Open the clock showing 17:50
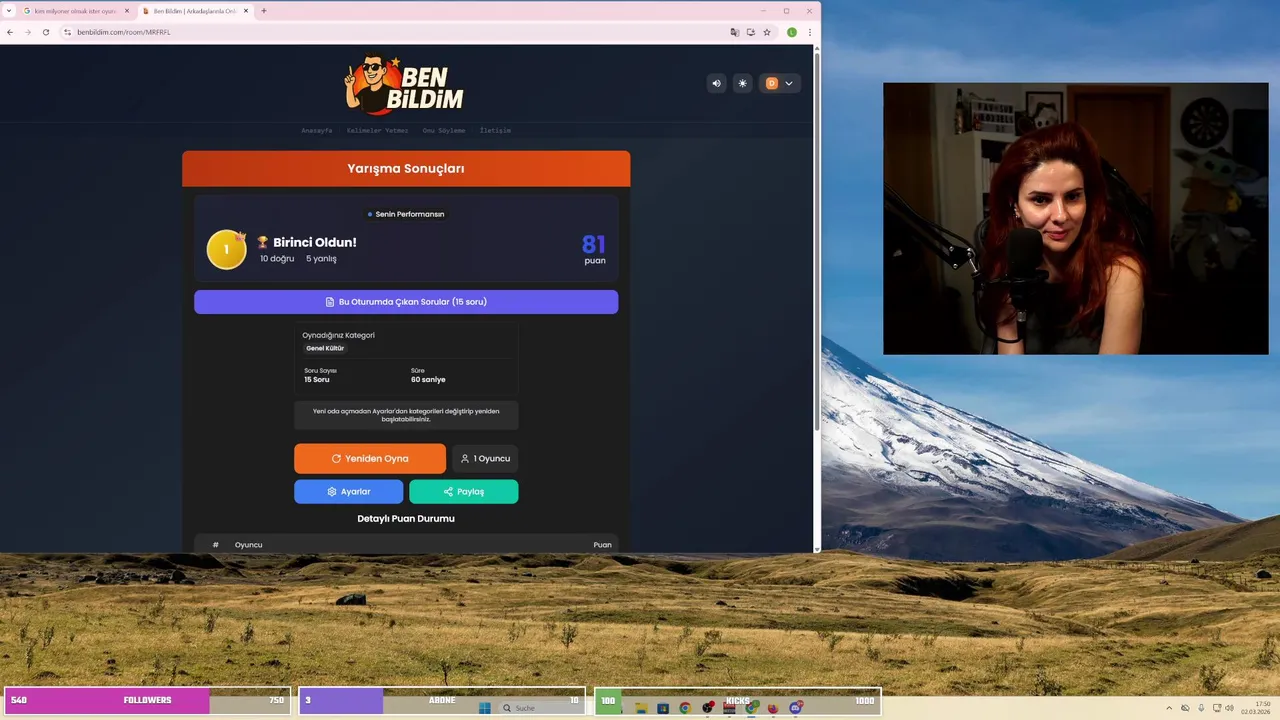The width and height of the screenshot is (1280, 720). (x=1256, y=708)
